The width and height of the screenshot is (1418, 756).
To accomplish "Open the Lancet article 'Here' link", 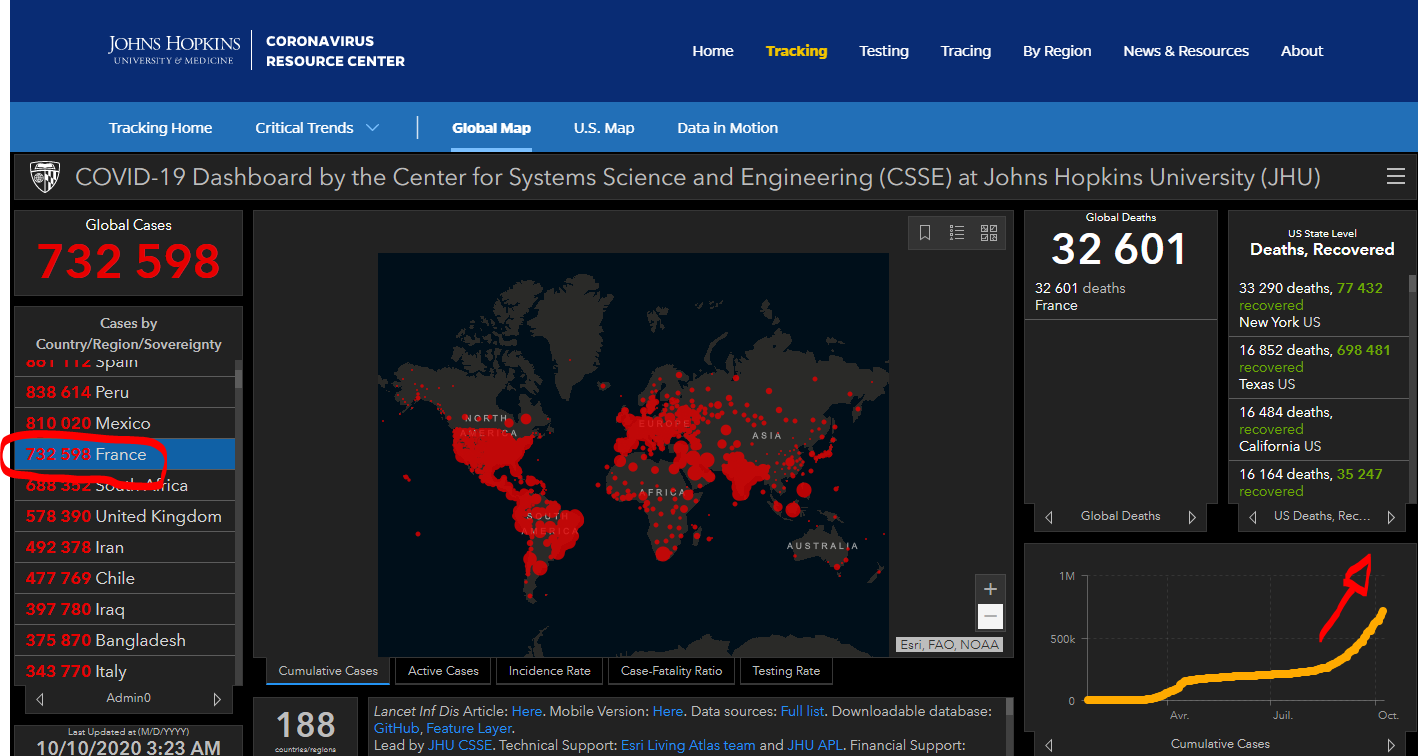I will click(x=526, y=711).
